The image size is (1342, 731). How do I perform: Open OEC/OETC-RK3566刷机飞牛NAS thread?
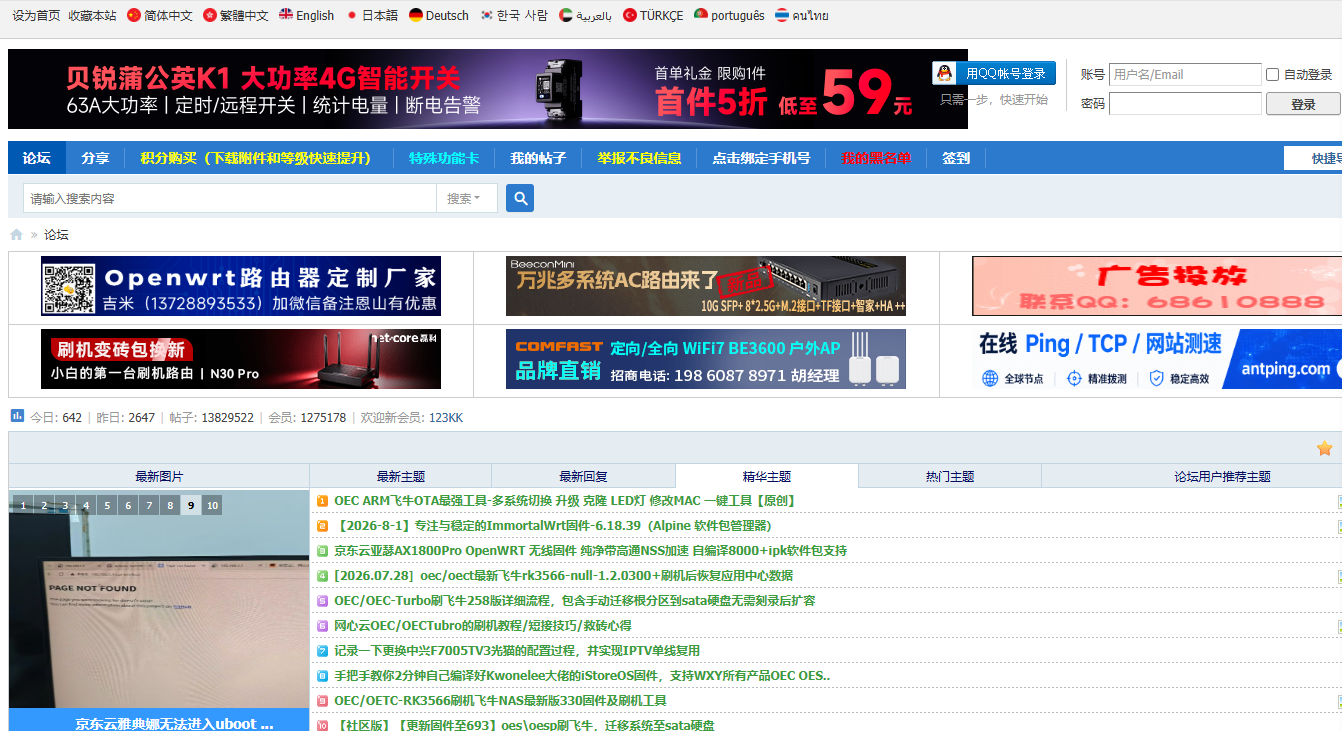[500, 701]
